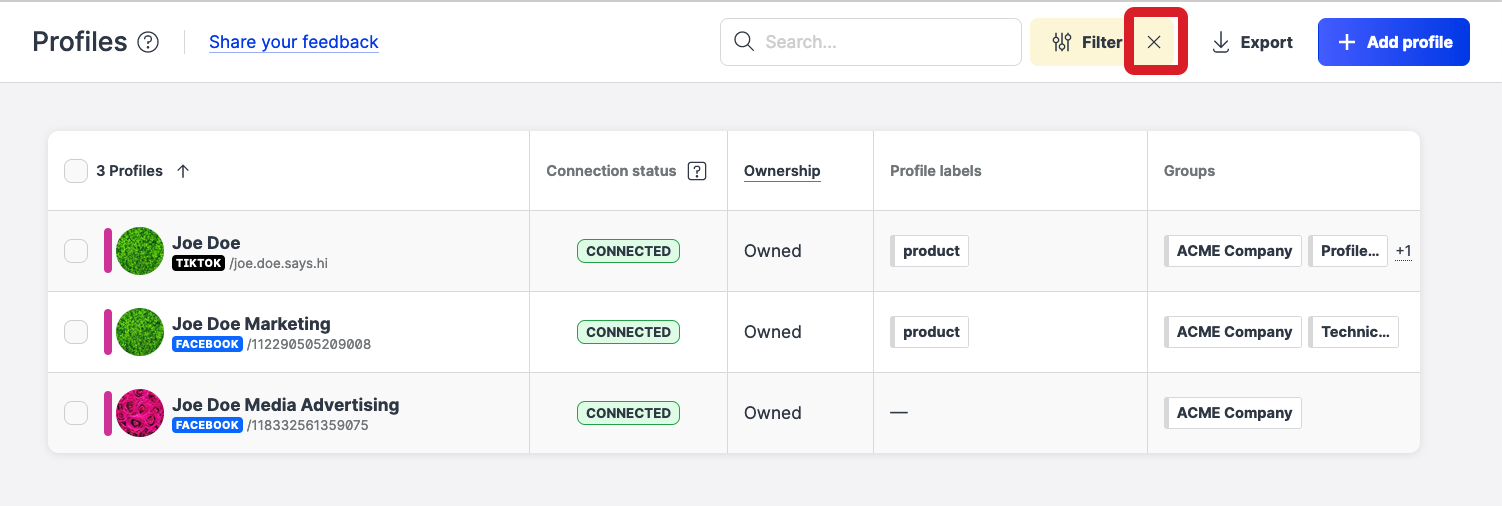
Task: Sort by the Ownership column header
Action: (782, 171)
